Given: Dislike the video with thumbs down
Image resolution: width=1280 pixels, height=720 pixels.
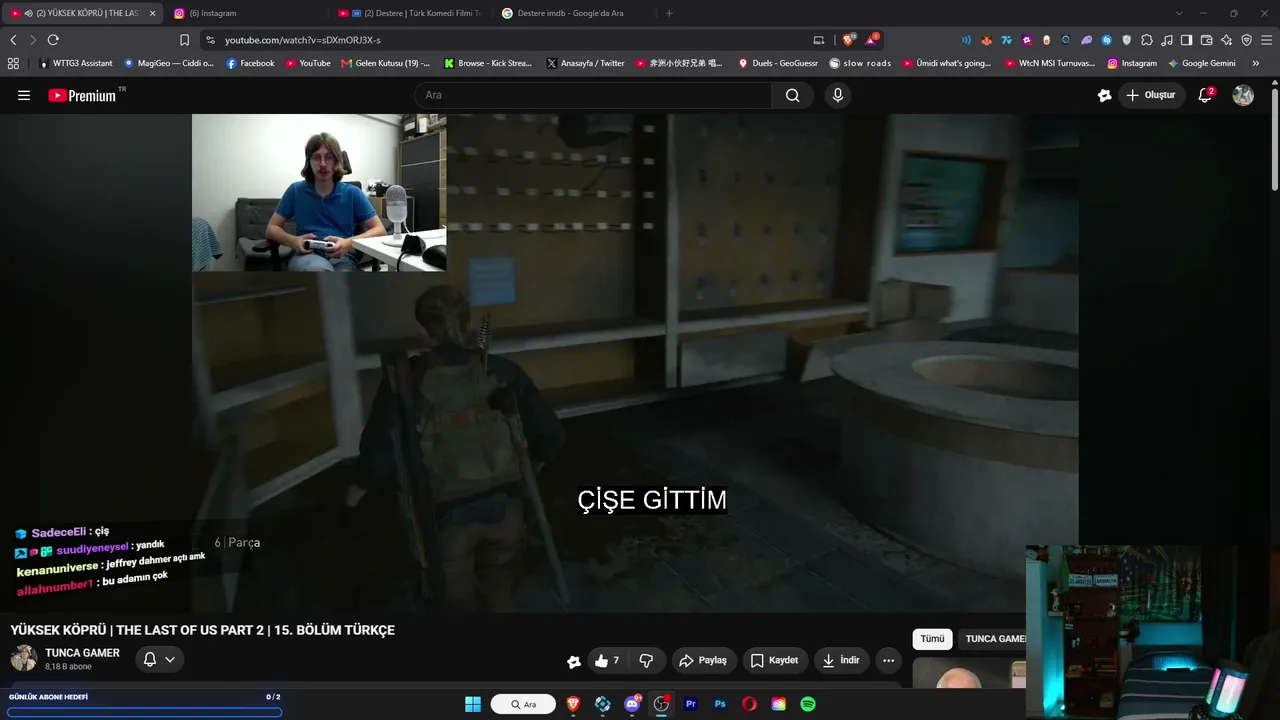Looking at the screenshot, I should point(646,660).
